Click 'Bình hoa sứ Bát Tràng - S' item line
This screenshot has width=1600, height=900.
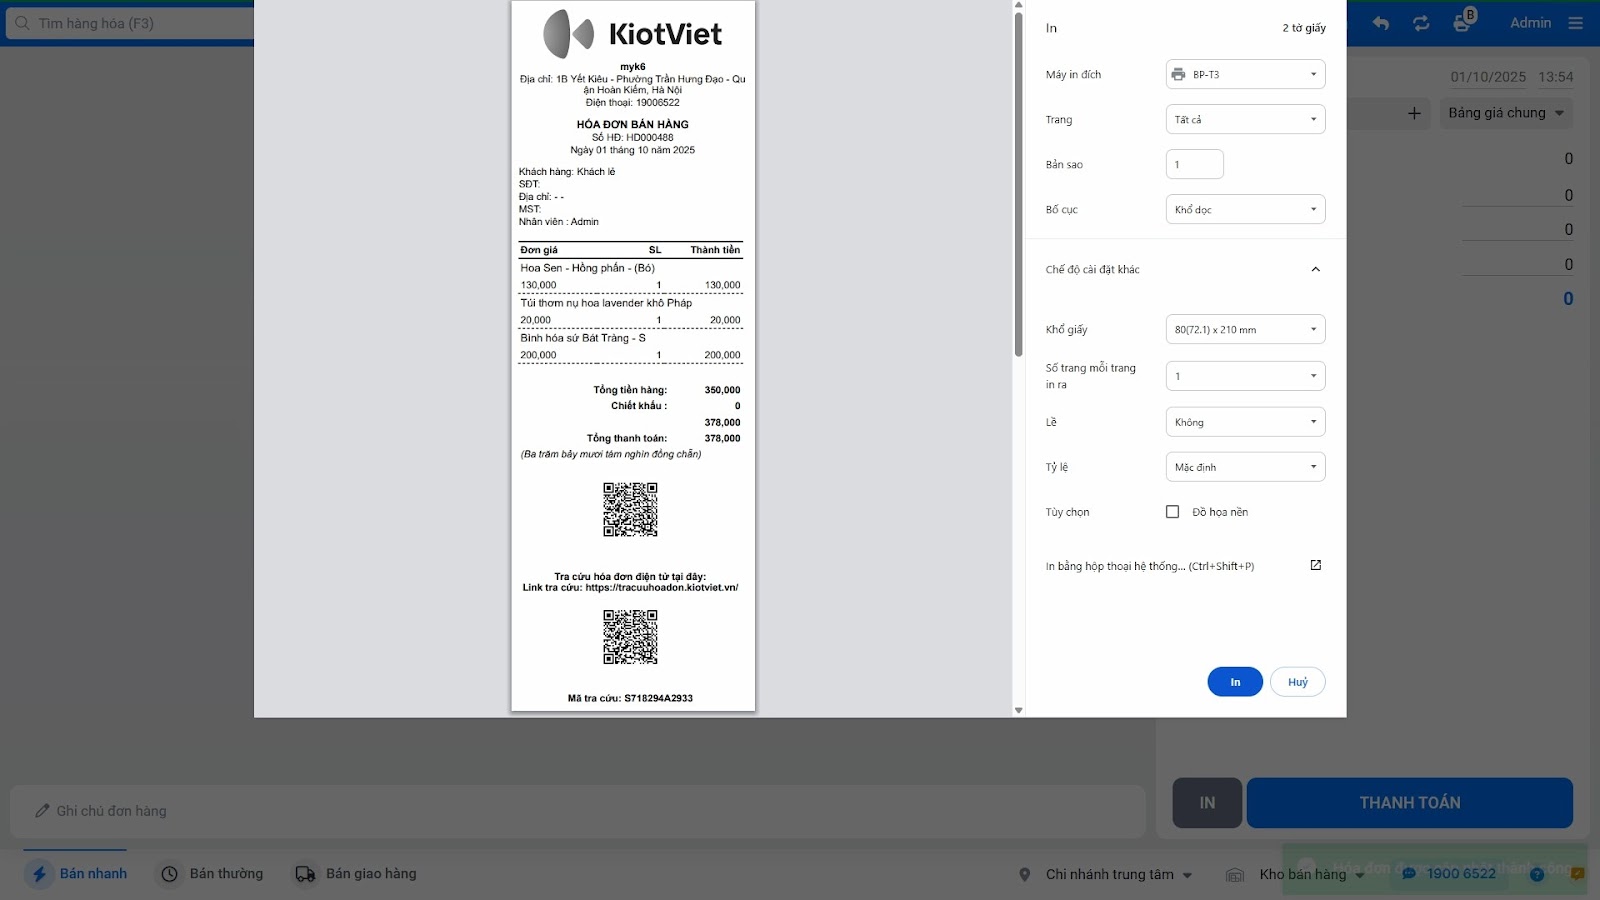pyautogui.click(x=583, y=338)
